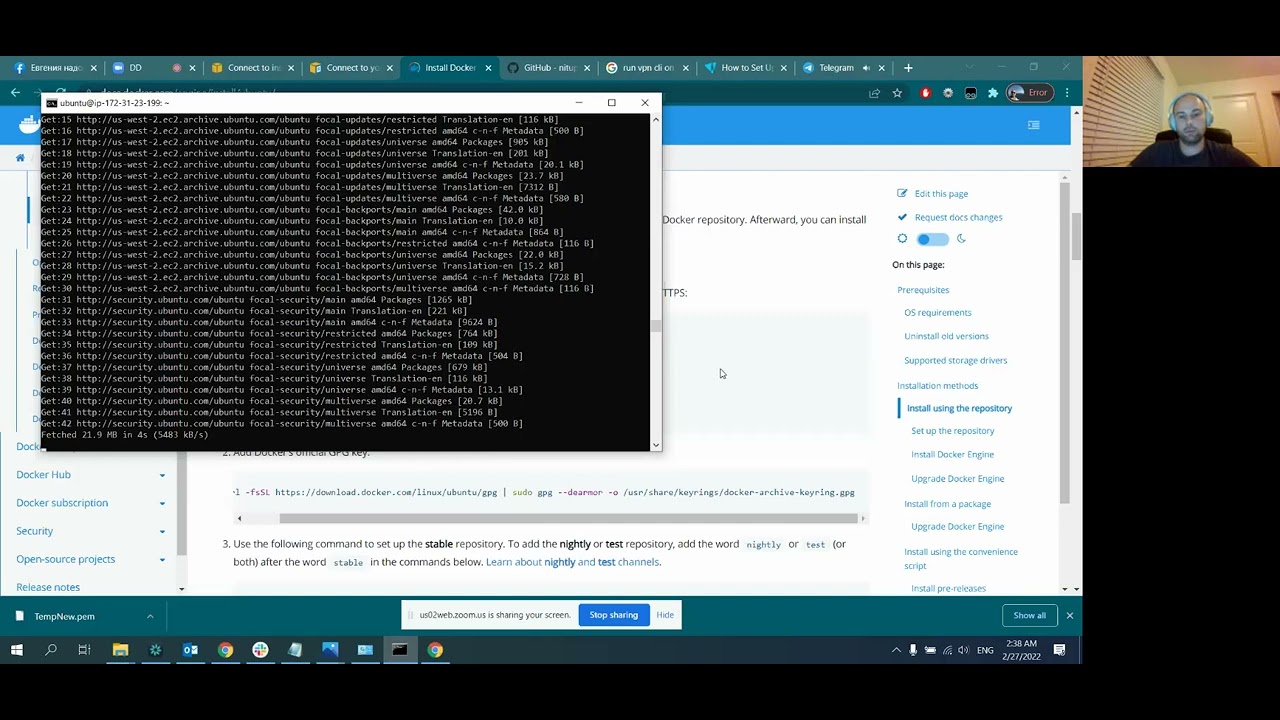The width and height of the screenshot is (1280, 720).
Task: Open the Windows Start menu
Action: [x=17, y=650]
